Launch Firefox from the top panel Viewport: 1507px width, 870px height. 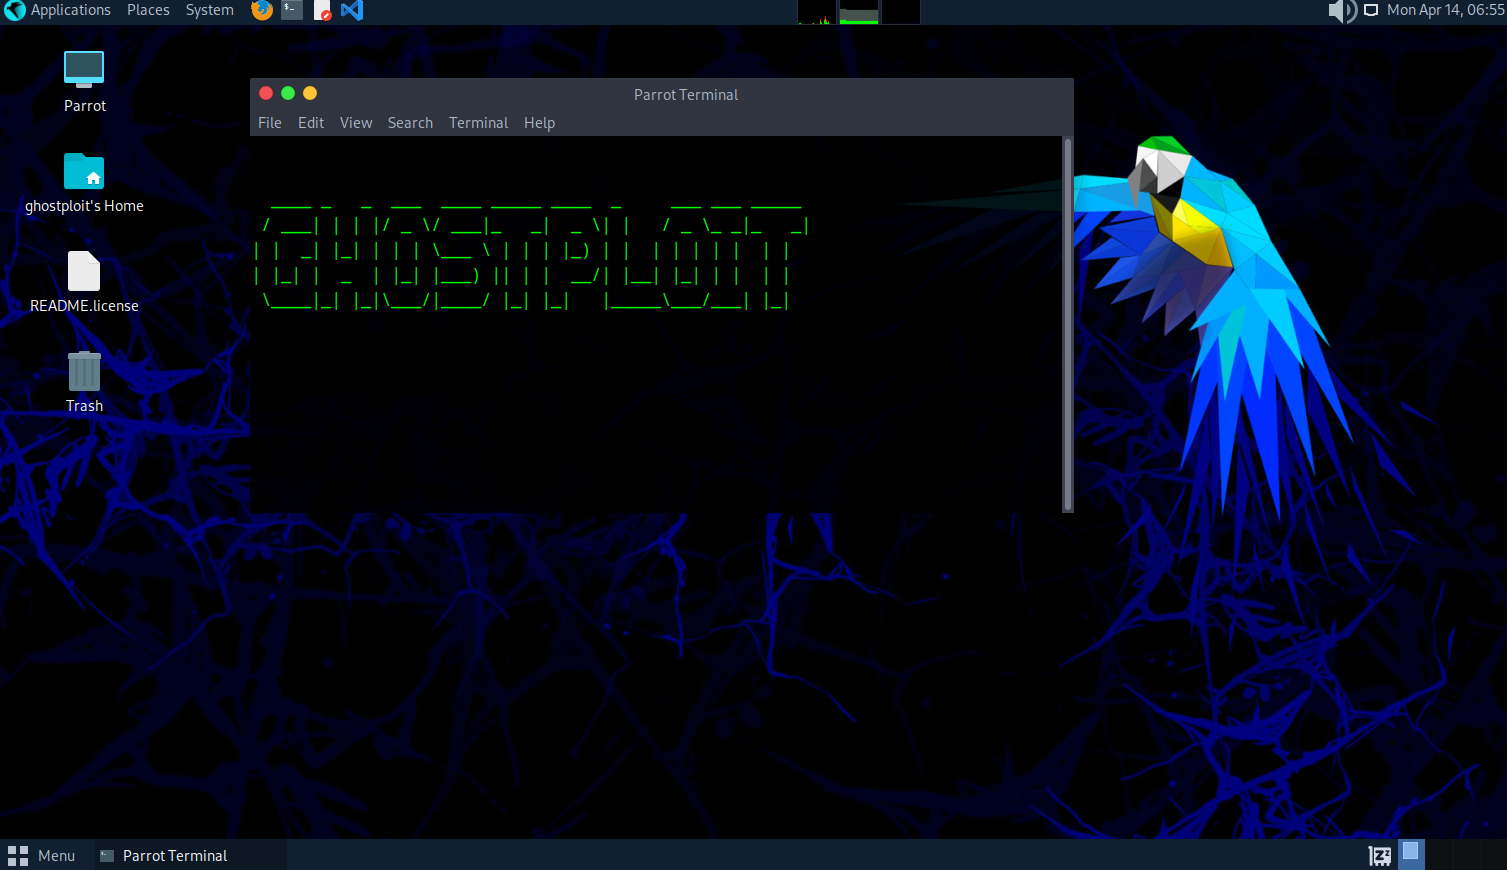pyautogui.click(x=262, y=10)
